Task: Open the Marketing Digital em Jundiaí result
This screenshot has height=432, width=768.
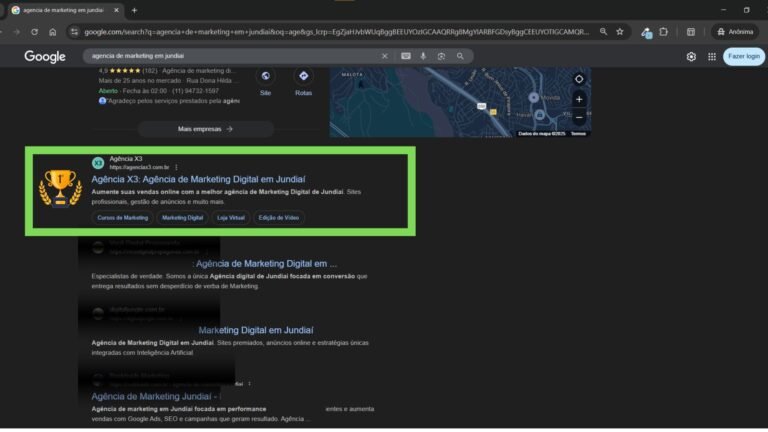Action: point(256,330)
